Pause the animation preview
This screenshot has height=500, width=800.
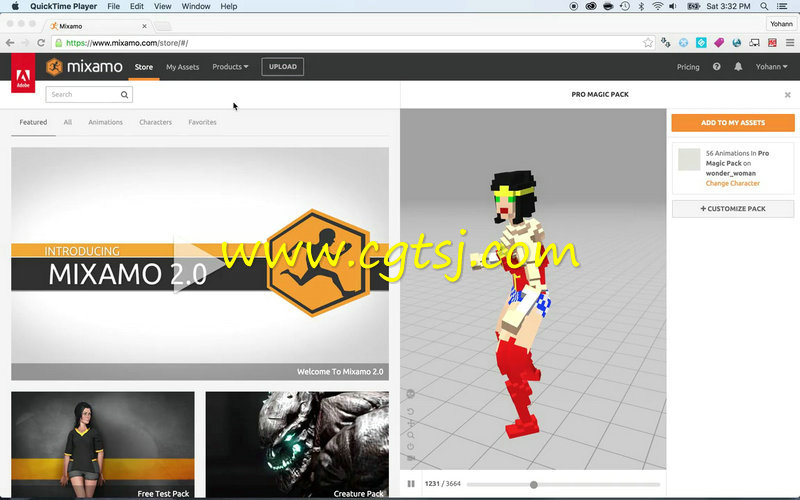(x=411, y=484)
